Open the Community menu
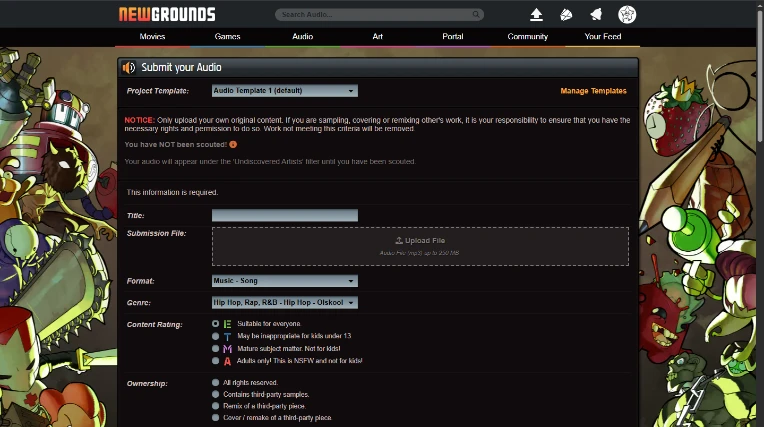This screenshot has height=427, width=764. click(x=528, y=37)
